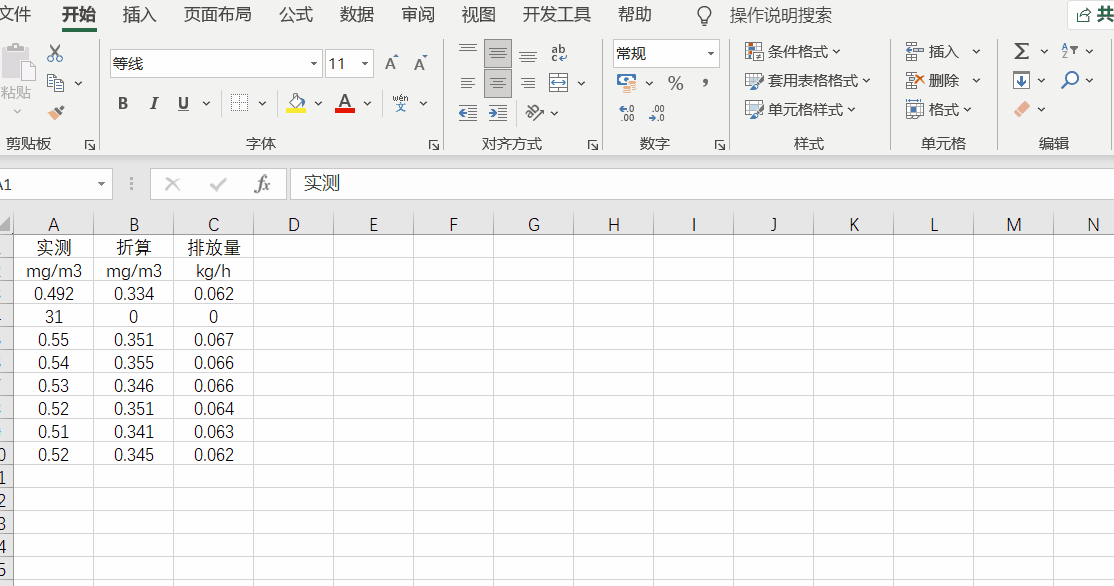
Task: Click the Clear eraser icon
Action: pyautogui.click(x=1022, y=109)
